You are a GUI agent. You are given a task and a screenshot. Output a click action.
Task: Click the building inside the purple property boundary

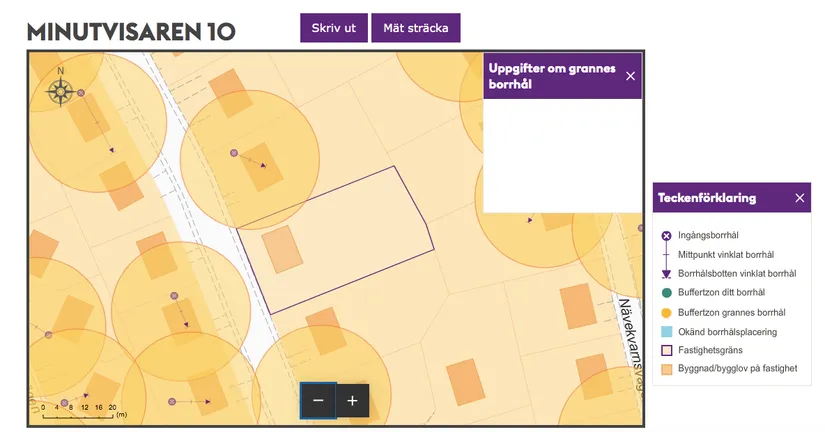point(282,249)
